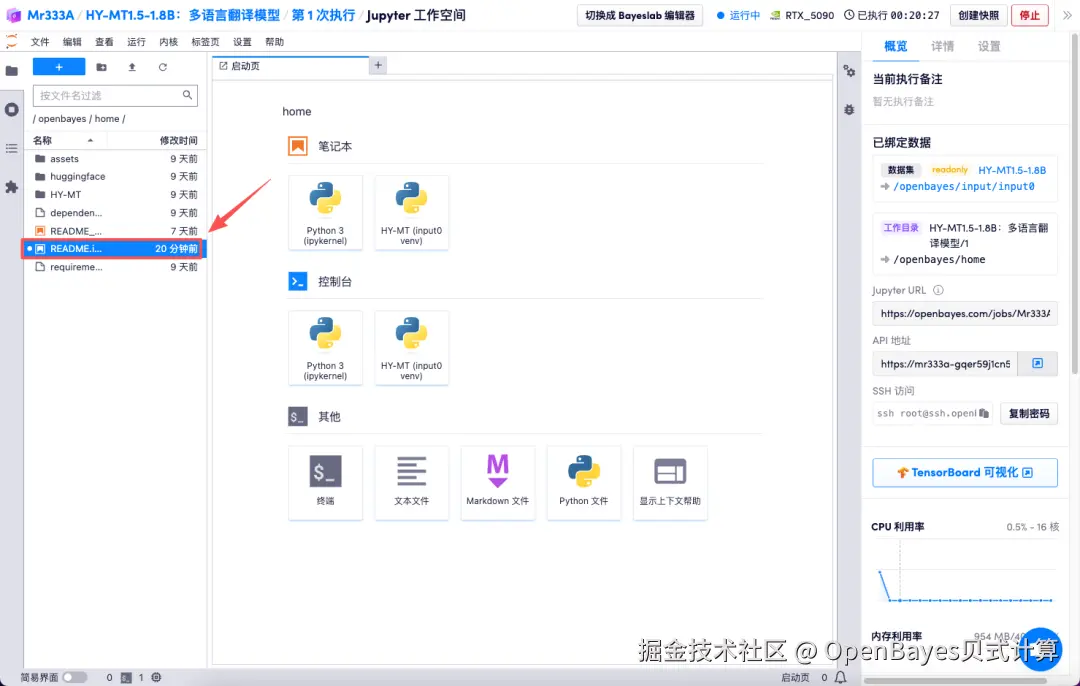Open Python 3 (ipykernel) console
This screenshot has width=1080, height=686.
[325, 348]
